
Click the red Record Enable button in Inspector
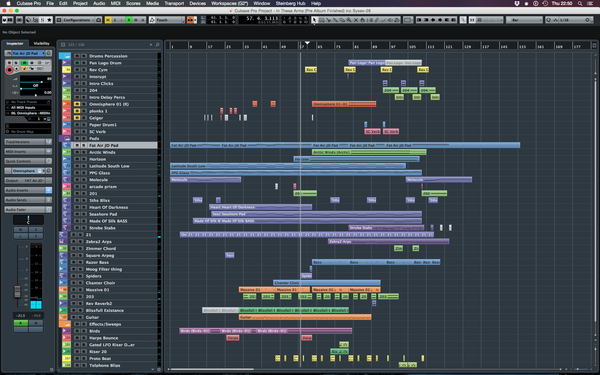(10, 70)
